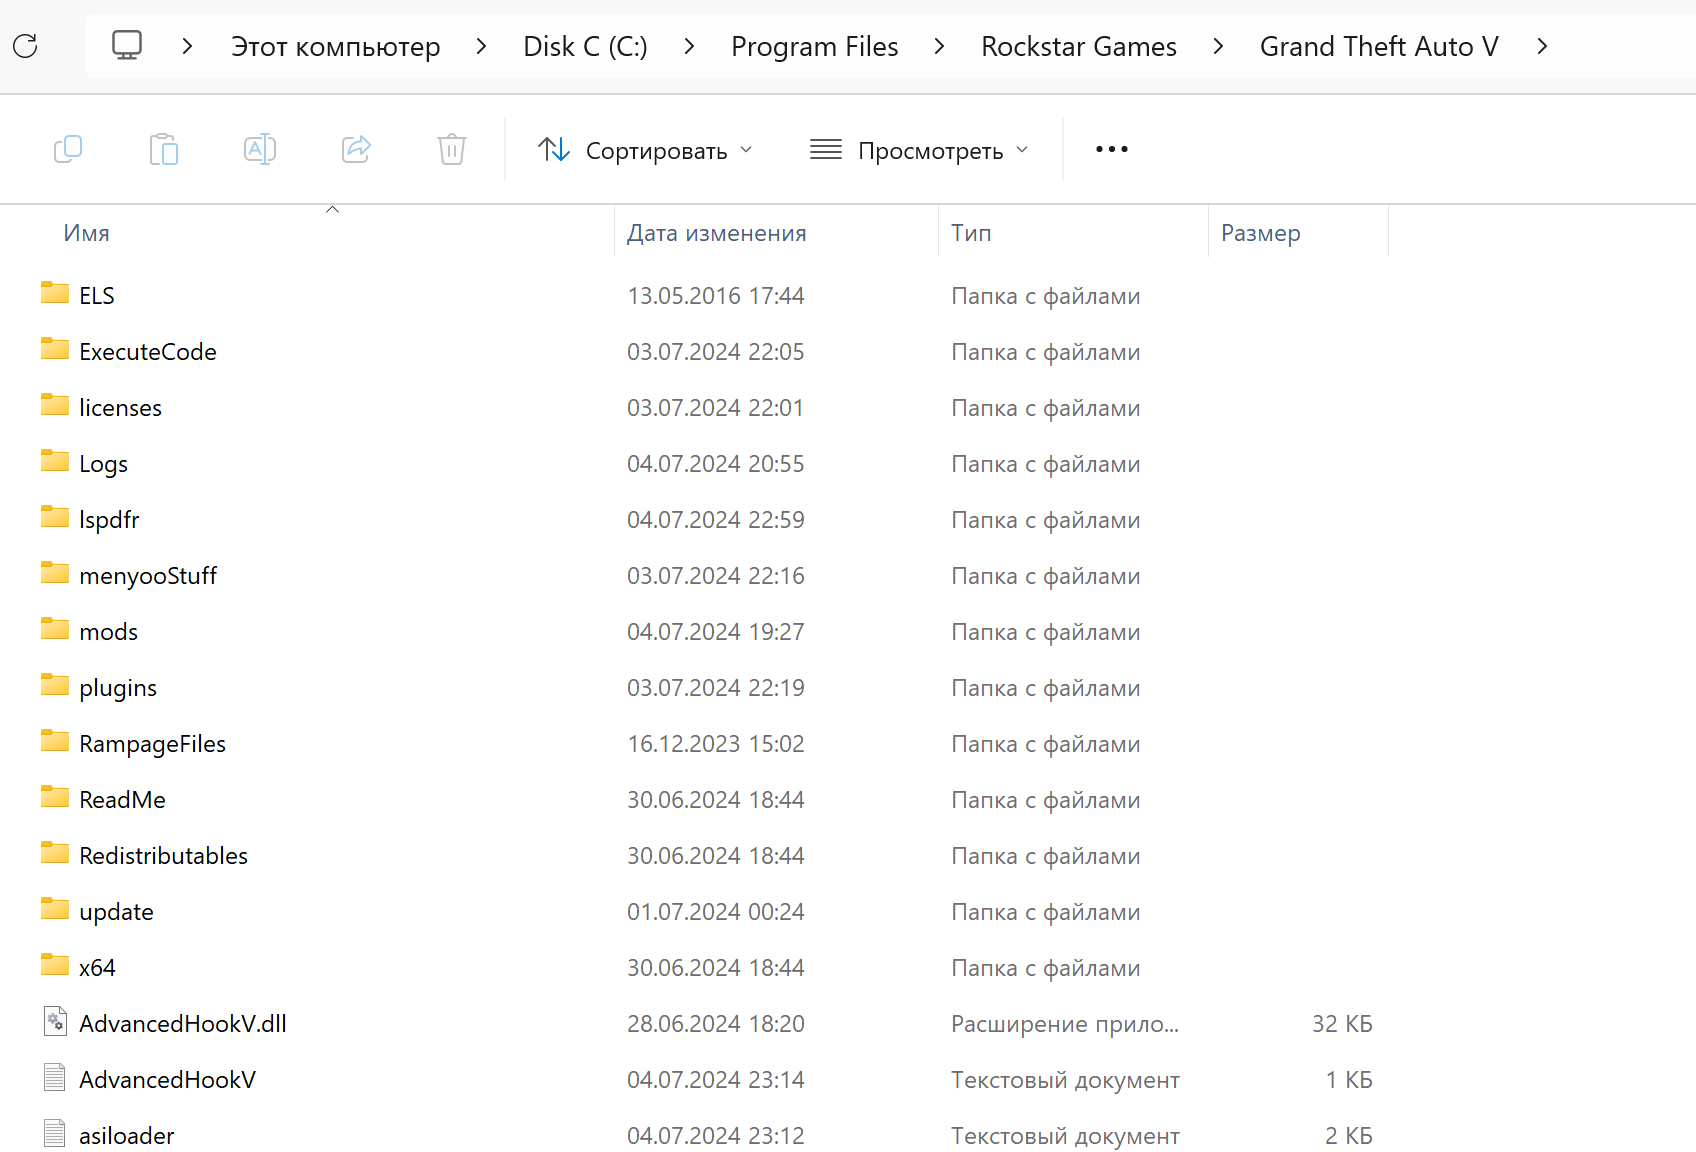Open the Сортировать sort dropdown

[x=645, y=150]
